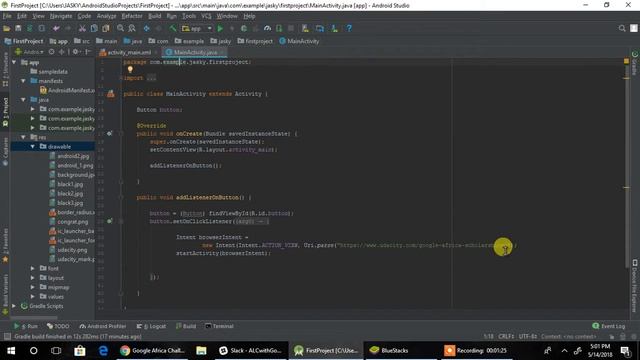This screenshot has height=360, width=640.
Task: Click the Save All toolbar icon
Action: [18, 29]
